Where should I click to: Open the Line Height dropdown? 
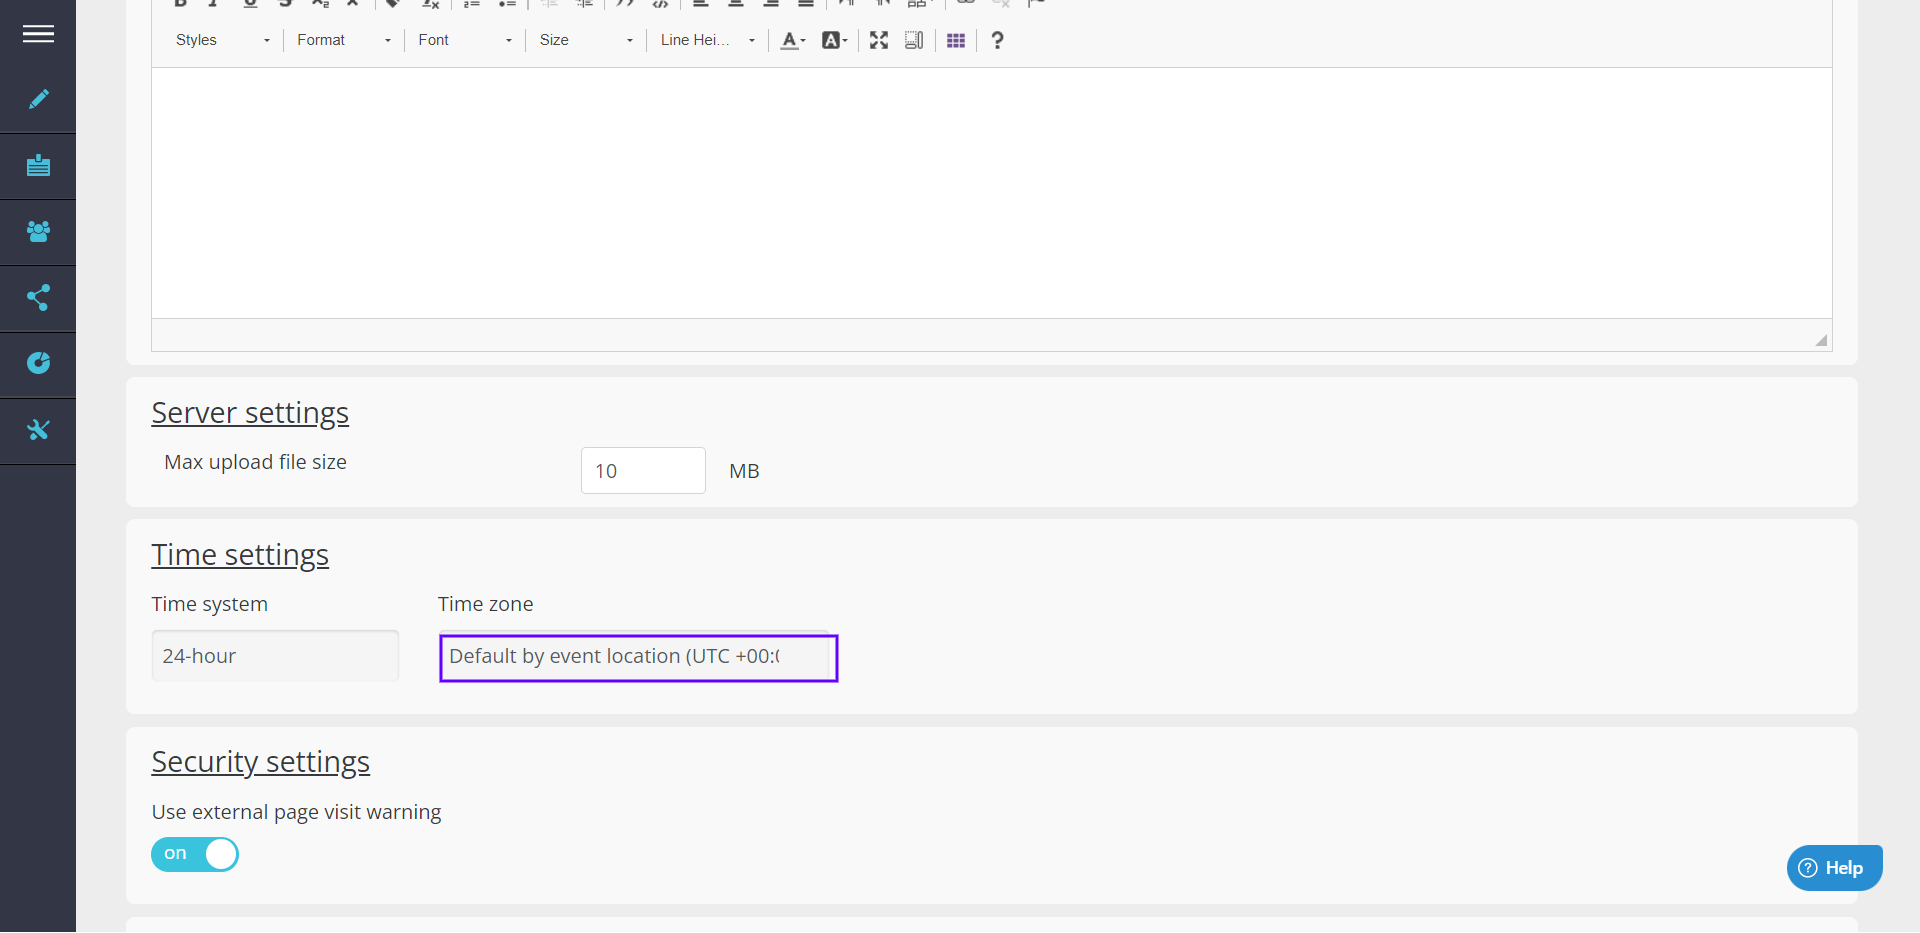tap(707, 40)
